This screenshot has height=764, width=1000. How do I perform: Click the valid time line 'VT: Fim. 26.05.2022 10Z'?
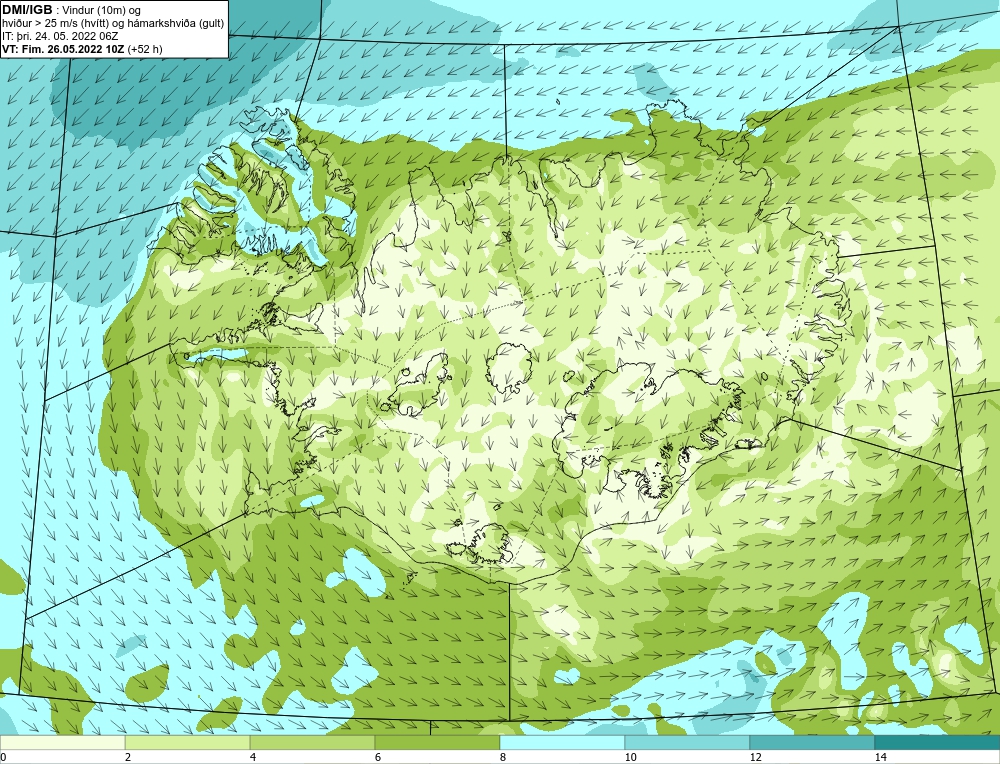64,49
